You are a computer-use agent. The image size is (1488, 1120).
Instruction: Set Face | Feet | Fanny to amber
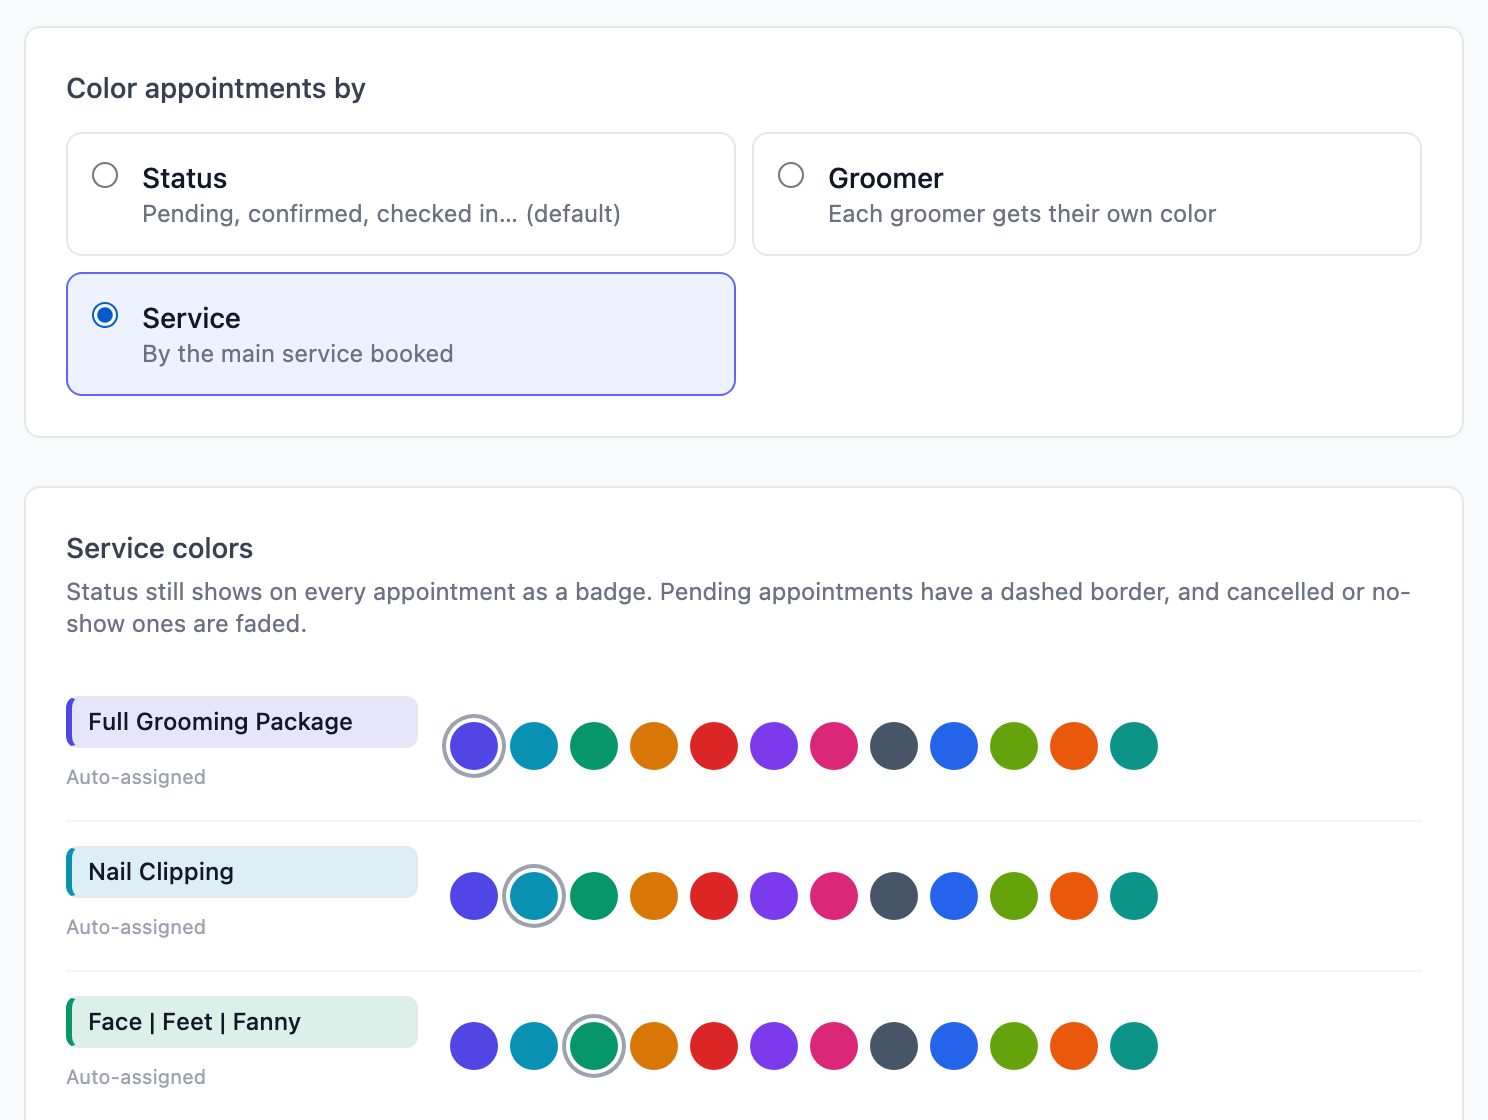click(654, 1046)
